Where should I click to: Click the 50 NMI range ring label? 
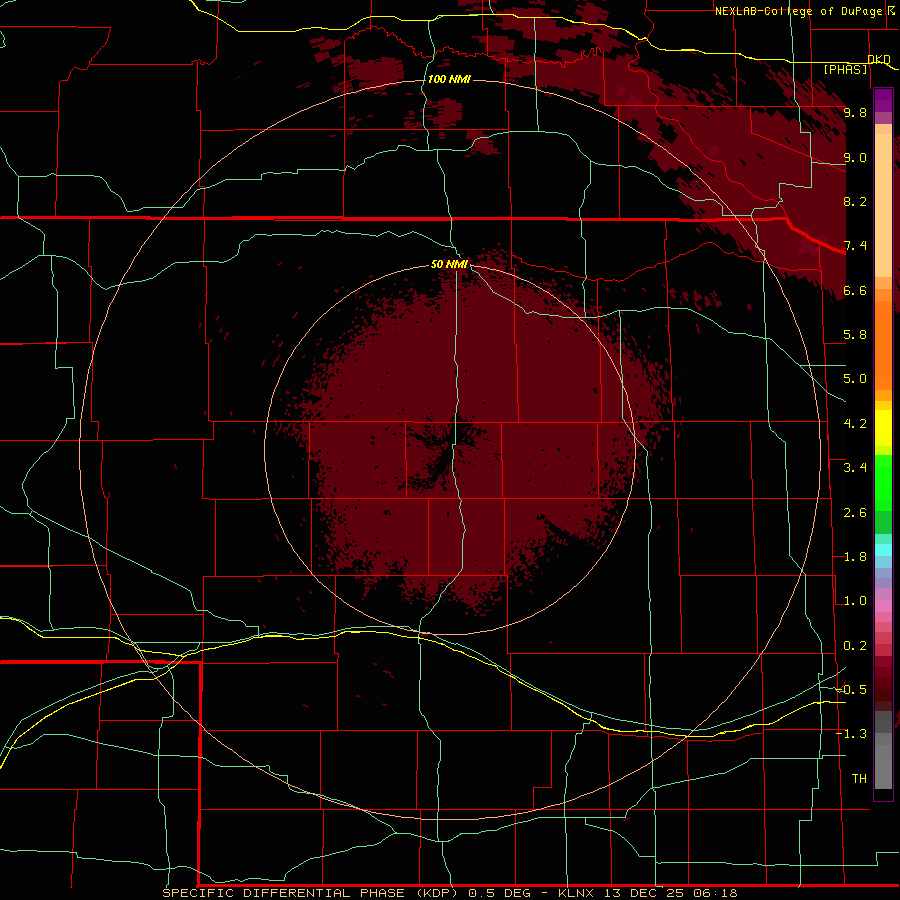449,264
